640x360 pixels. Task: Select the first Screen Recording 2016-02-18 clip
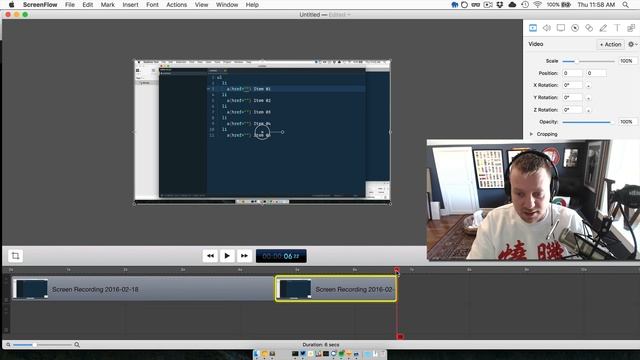143,289
